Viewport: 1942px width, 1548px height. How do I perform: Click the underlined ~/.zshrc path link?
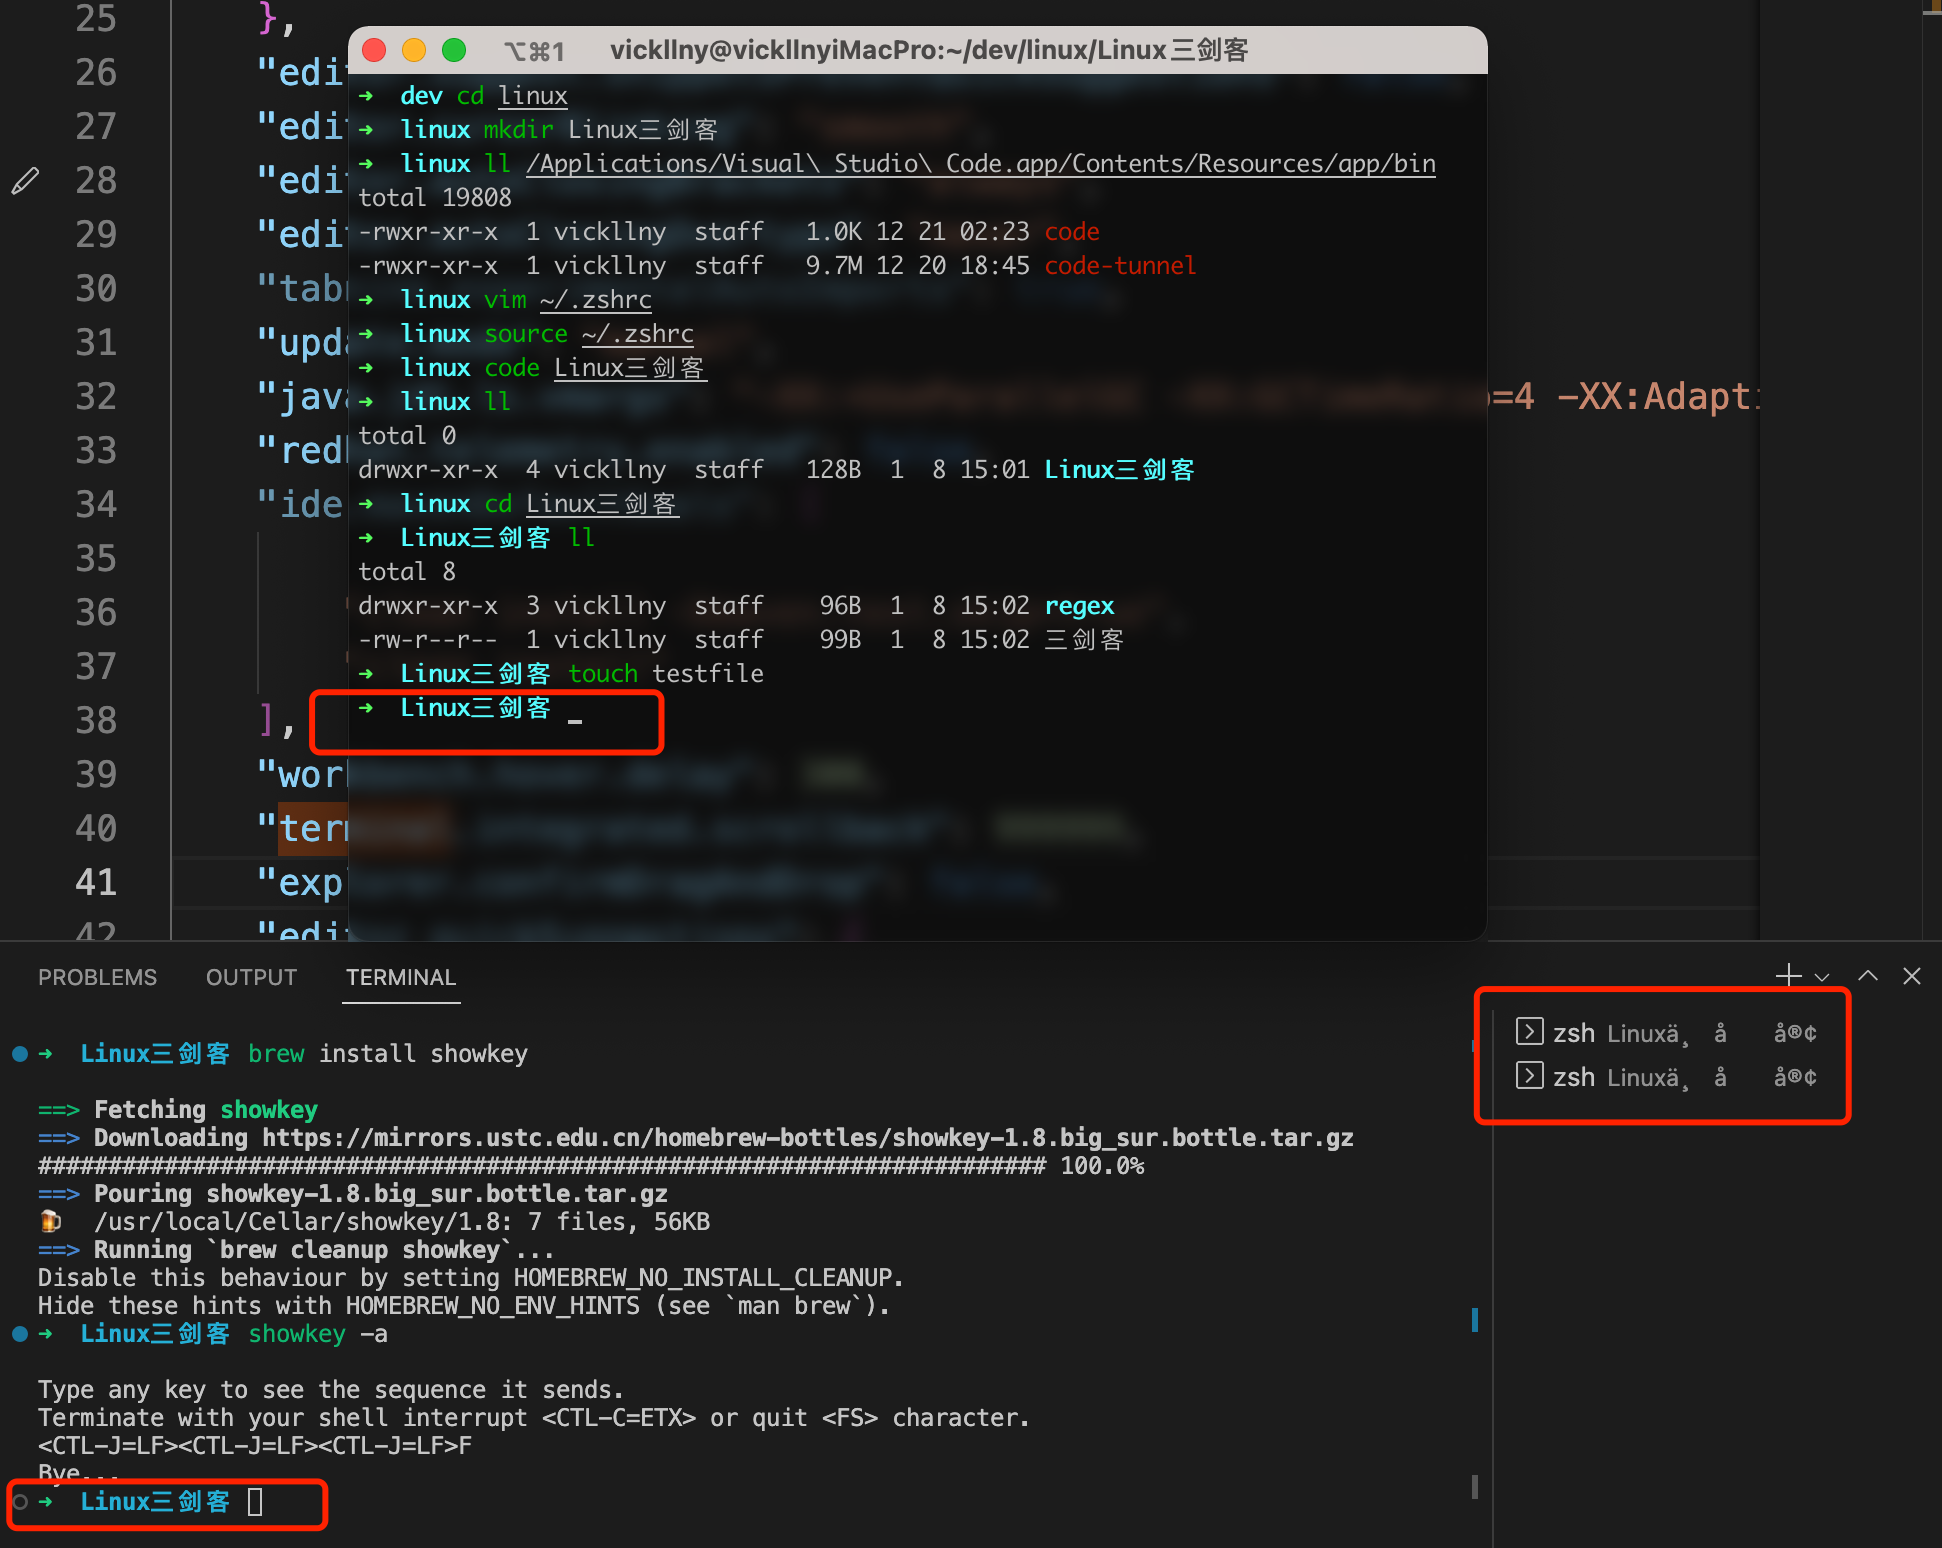pos(595,299)
